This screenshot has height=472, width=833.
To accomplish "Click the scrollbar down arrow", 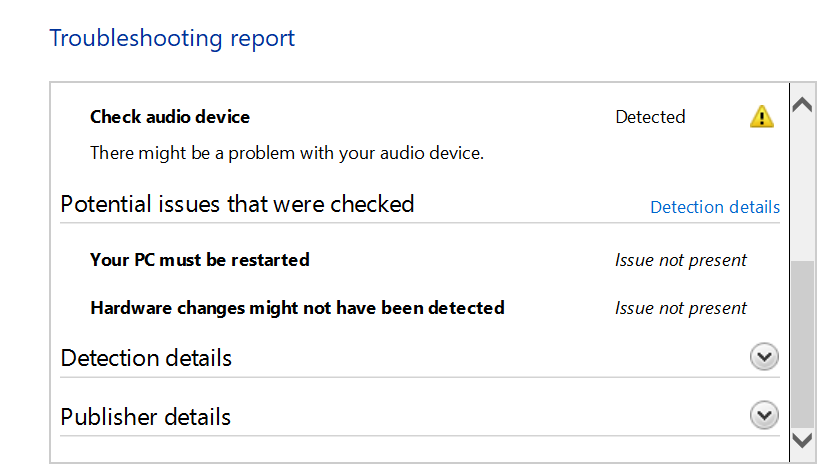I will pos(802,440).
